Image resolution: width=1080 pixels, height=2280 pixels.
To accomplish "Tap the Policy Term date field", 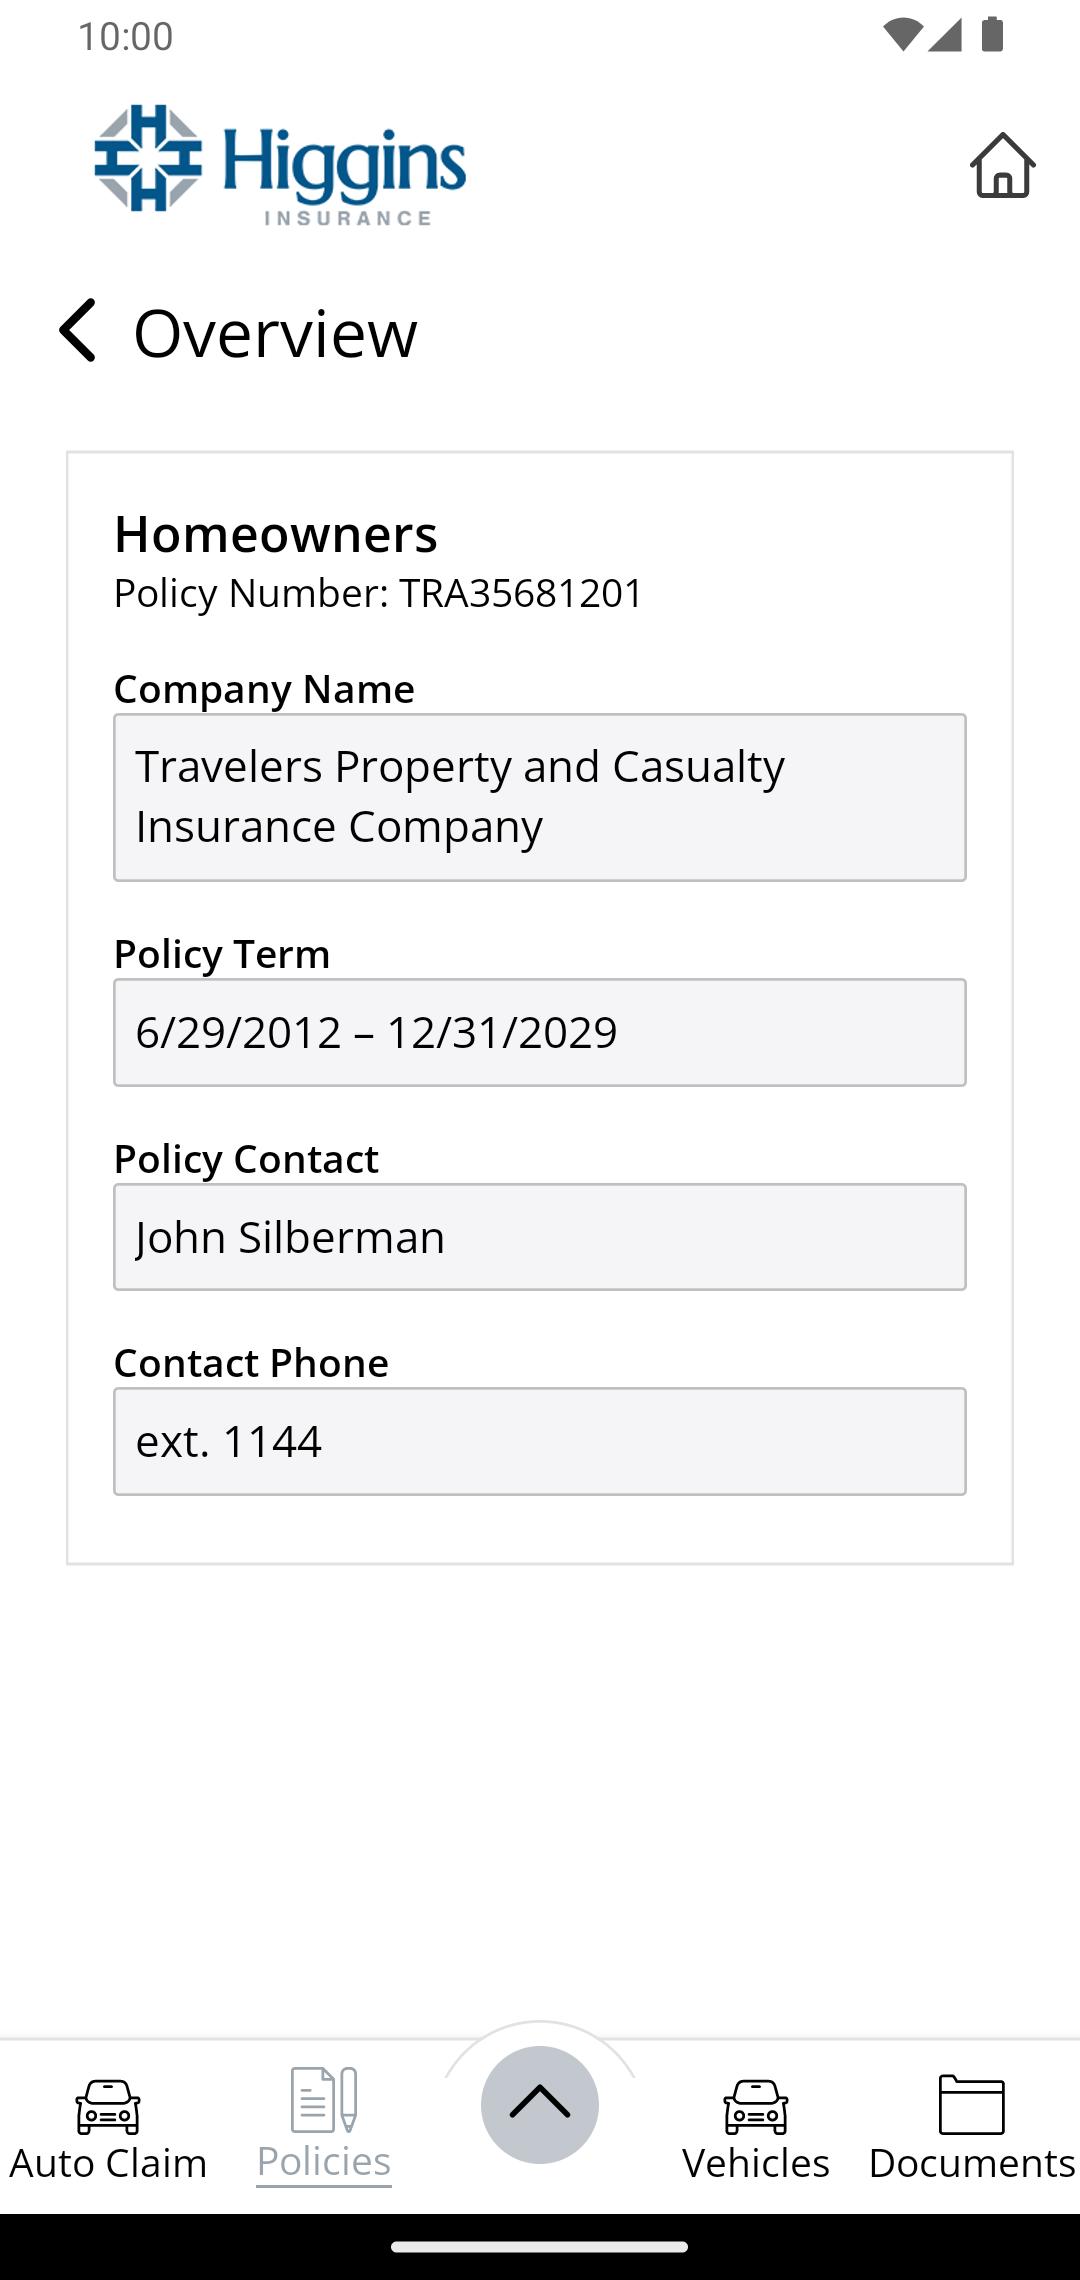I will pyautogui.click(x=540, y=1032).
